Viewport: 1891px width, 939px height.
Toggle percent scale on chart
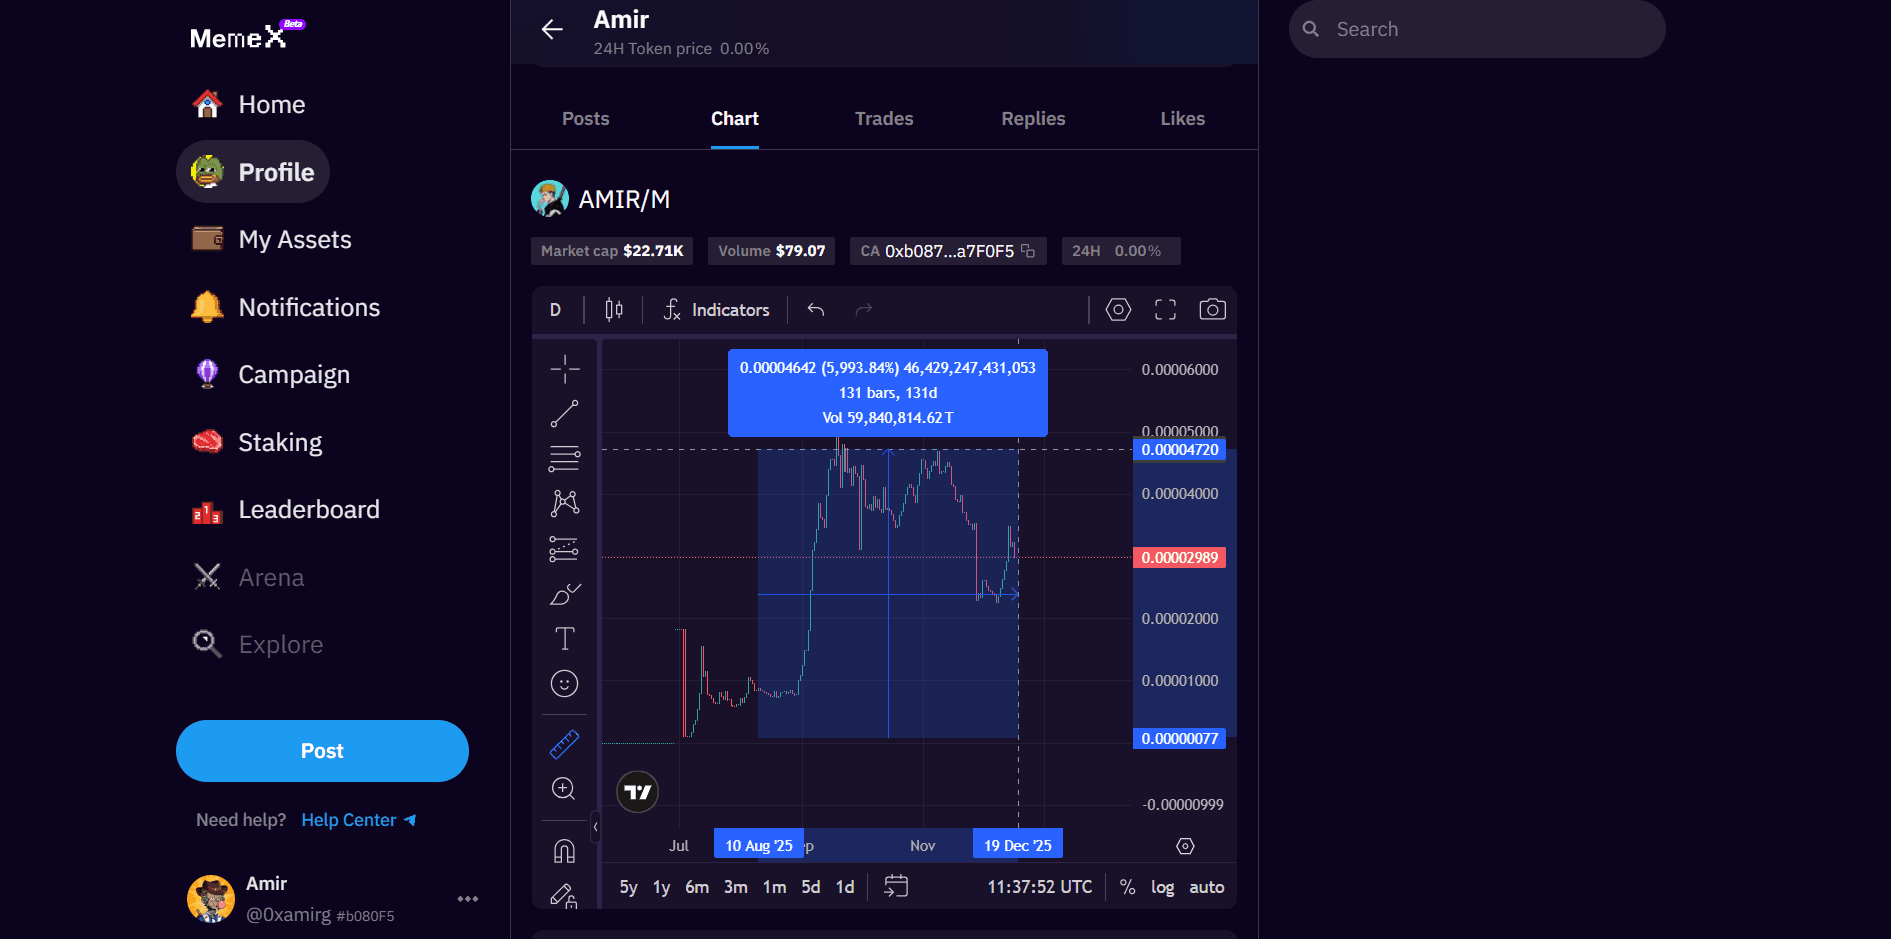[1127, 887]
